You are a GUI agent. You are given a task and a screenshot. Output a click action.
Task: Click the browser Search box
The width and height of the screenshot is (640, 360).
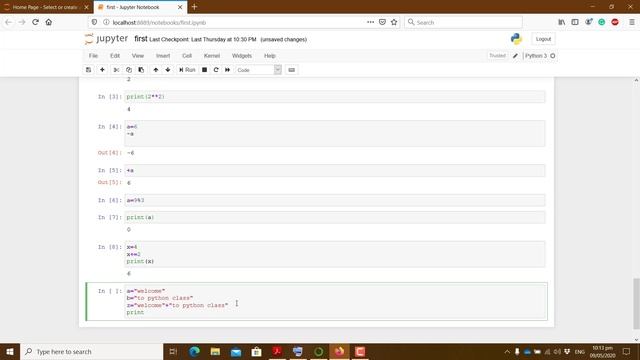coord(463,22)
